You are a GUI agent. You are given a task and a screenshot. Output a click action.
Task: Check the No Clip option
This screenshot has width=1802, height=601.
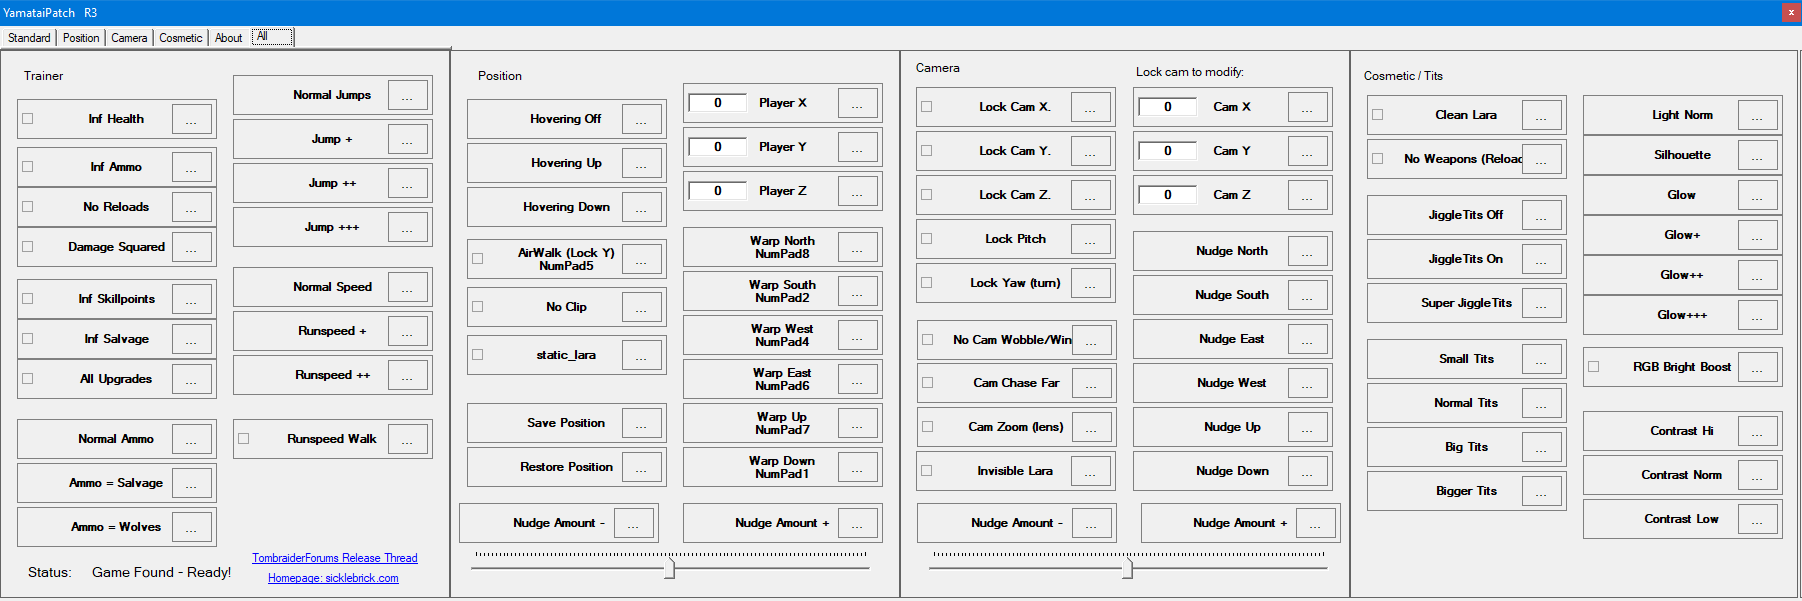coord(478,307)
